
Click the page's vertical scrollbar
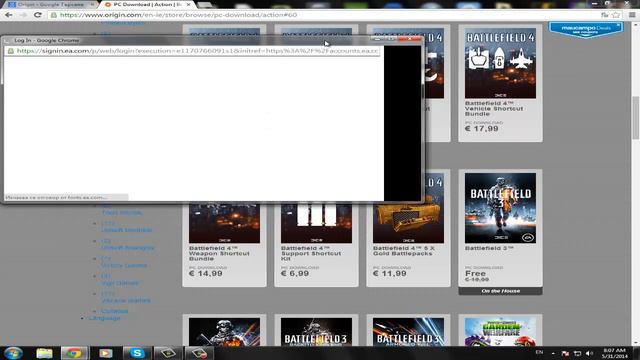tap(636, 118)
